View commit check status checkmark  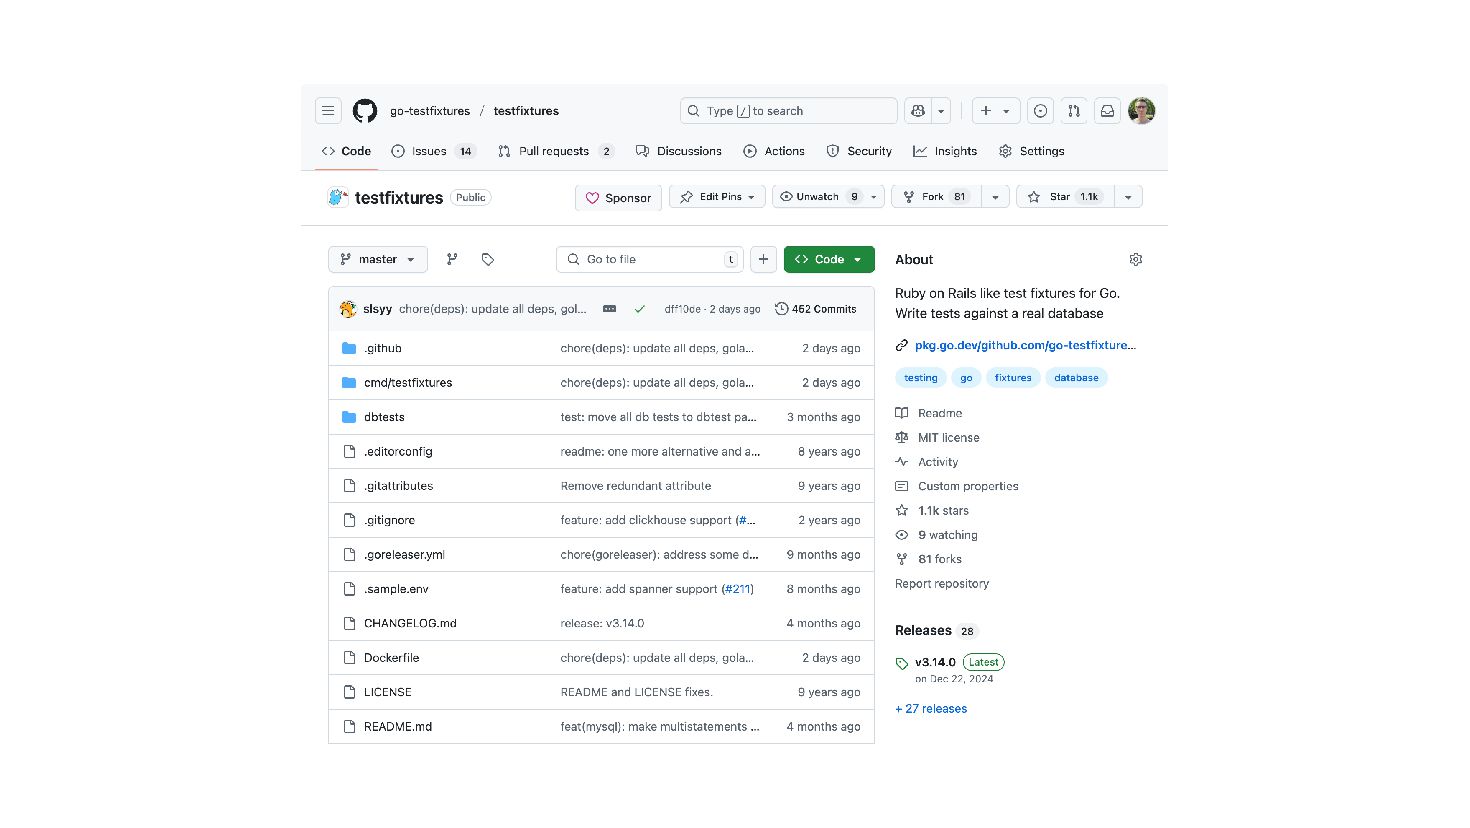(640, 309)
